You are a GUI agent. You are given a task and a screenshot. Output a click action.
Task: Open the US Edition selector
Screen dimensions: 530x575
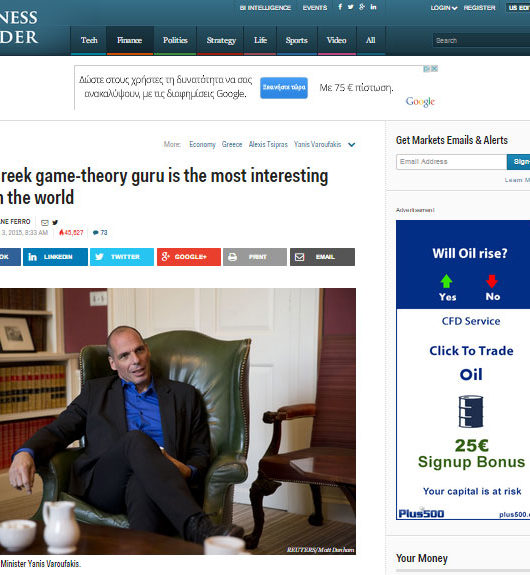pyautogui.click(x=519, y=8)
